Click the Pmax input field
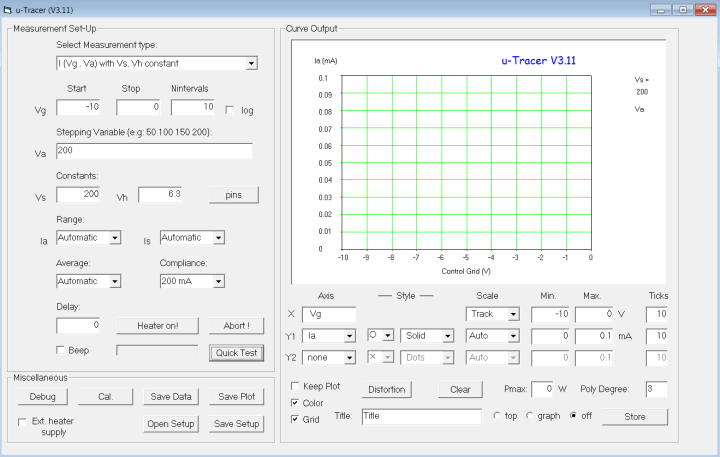This screenshot has width=720, height=457. pos(542,389)
